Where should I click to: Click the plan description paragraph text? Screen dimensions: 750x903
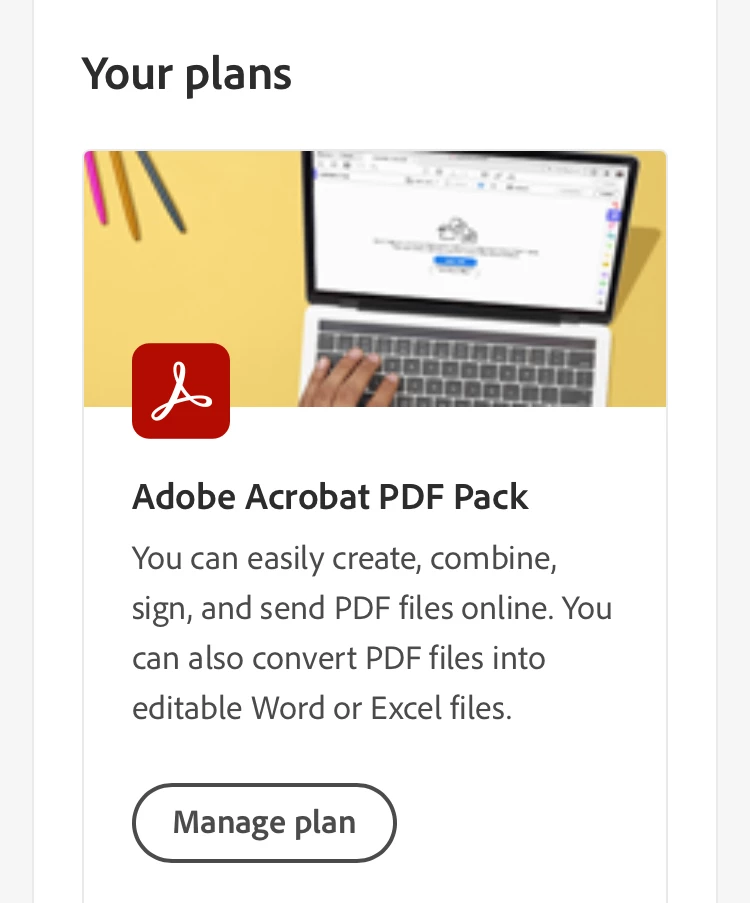372,633
